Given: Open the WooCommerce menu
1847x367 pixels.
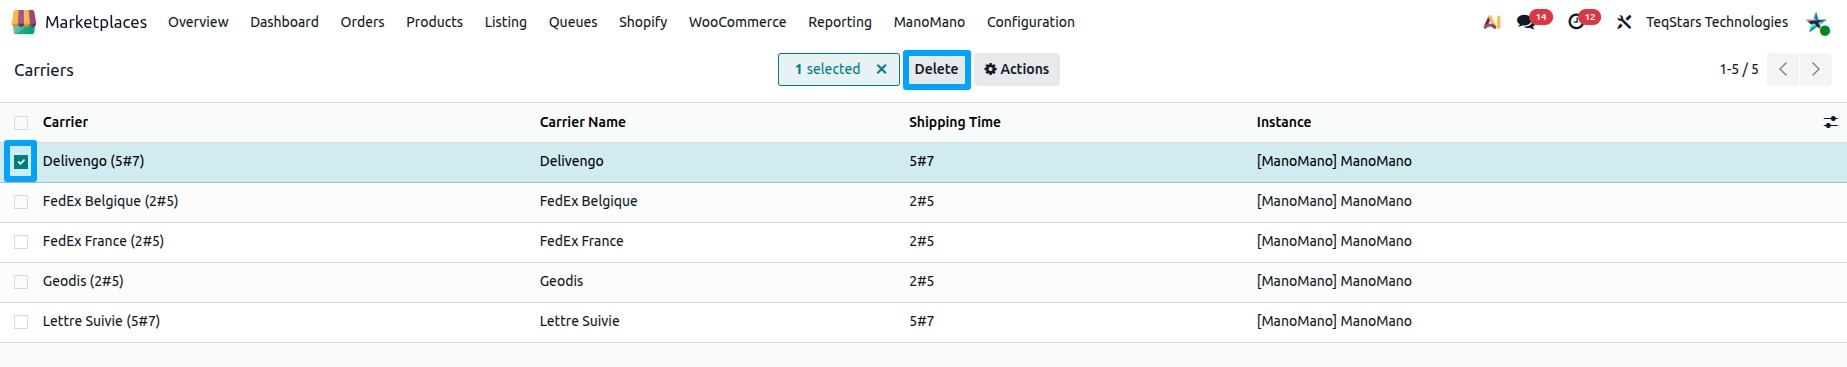Looking at the screenshot, I should click(x=737, y=22).
